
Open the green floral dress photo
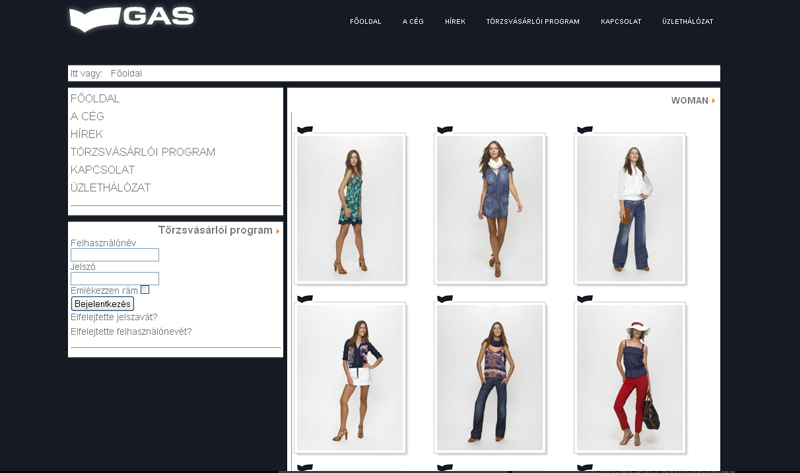coord(350,208)
